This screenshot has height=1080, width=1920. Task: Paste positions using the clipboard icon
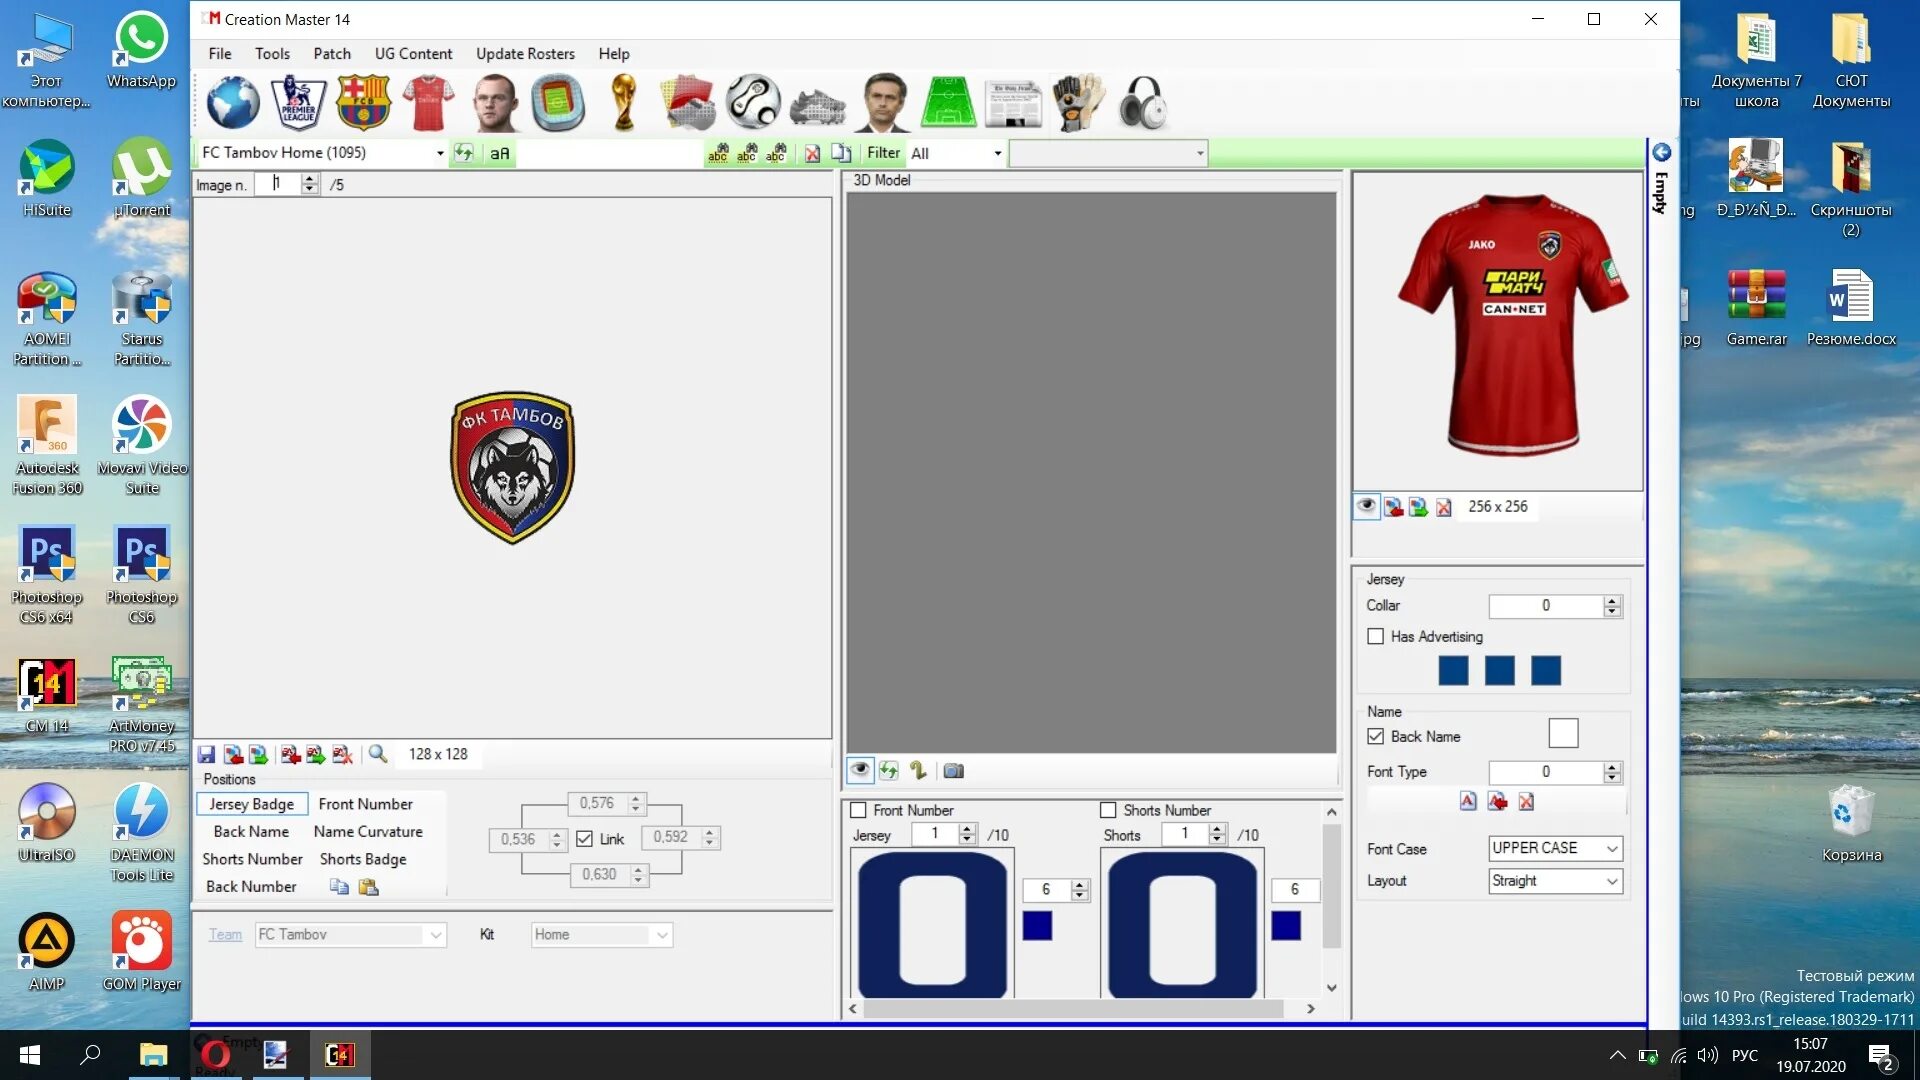(x=368, y=887)
